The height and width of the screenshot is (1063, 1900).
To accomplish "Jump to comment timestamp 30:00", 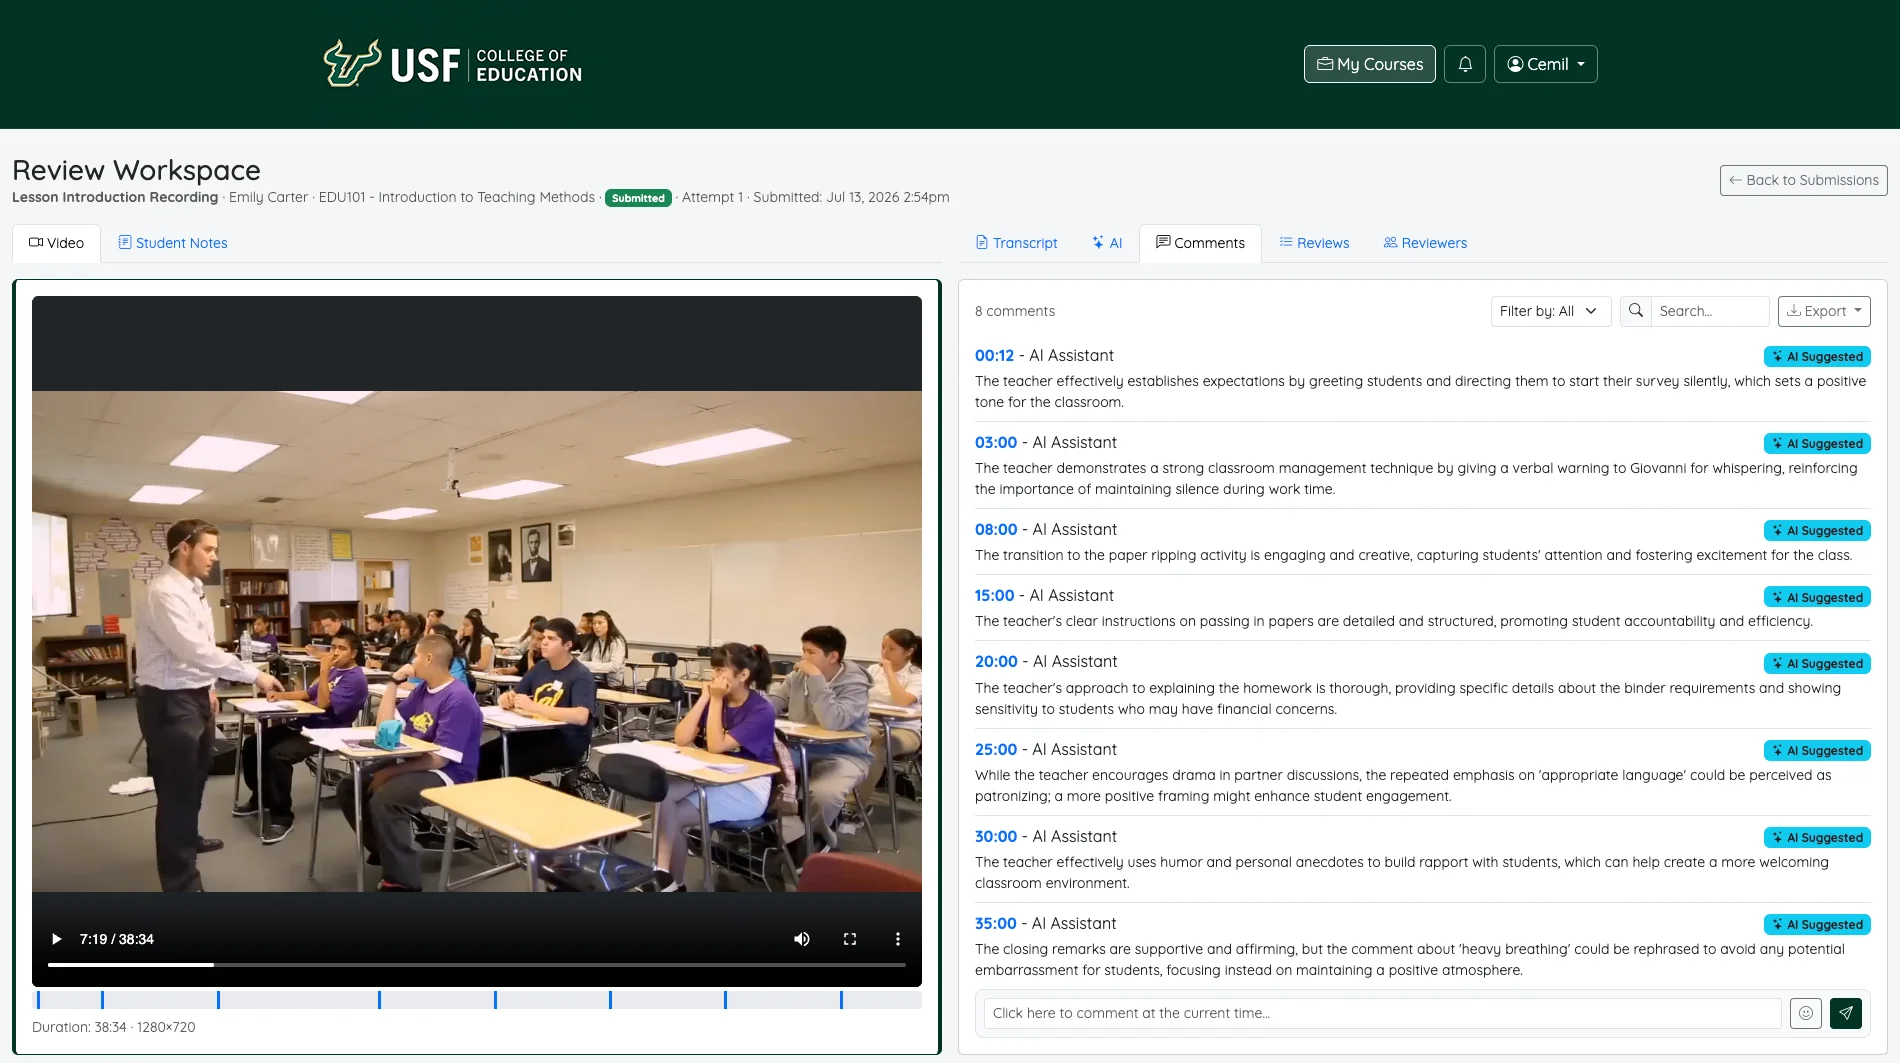I will tap(996, 837).
